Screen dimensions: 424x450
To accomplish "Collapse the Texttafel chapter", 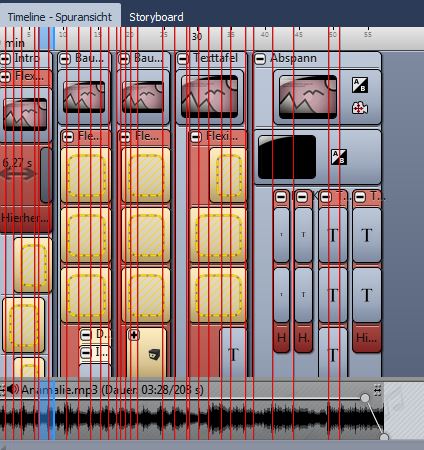I will pos(183,59).
